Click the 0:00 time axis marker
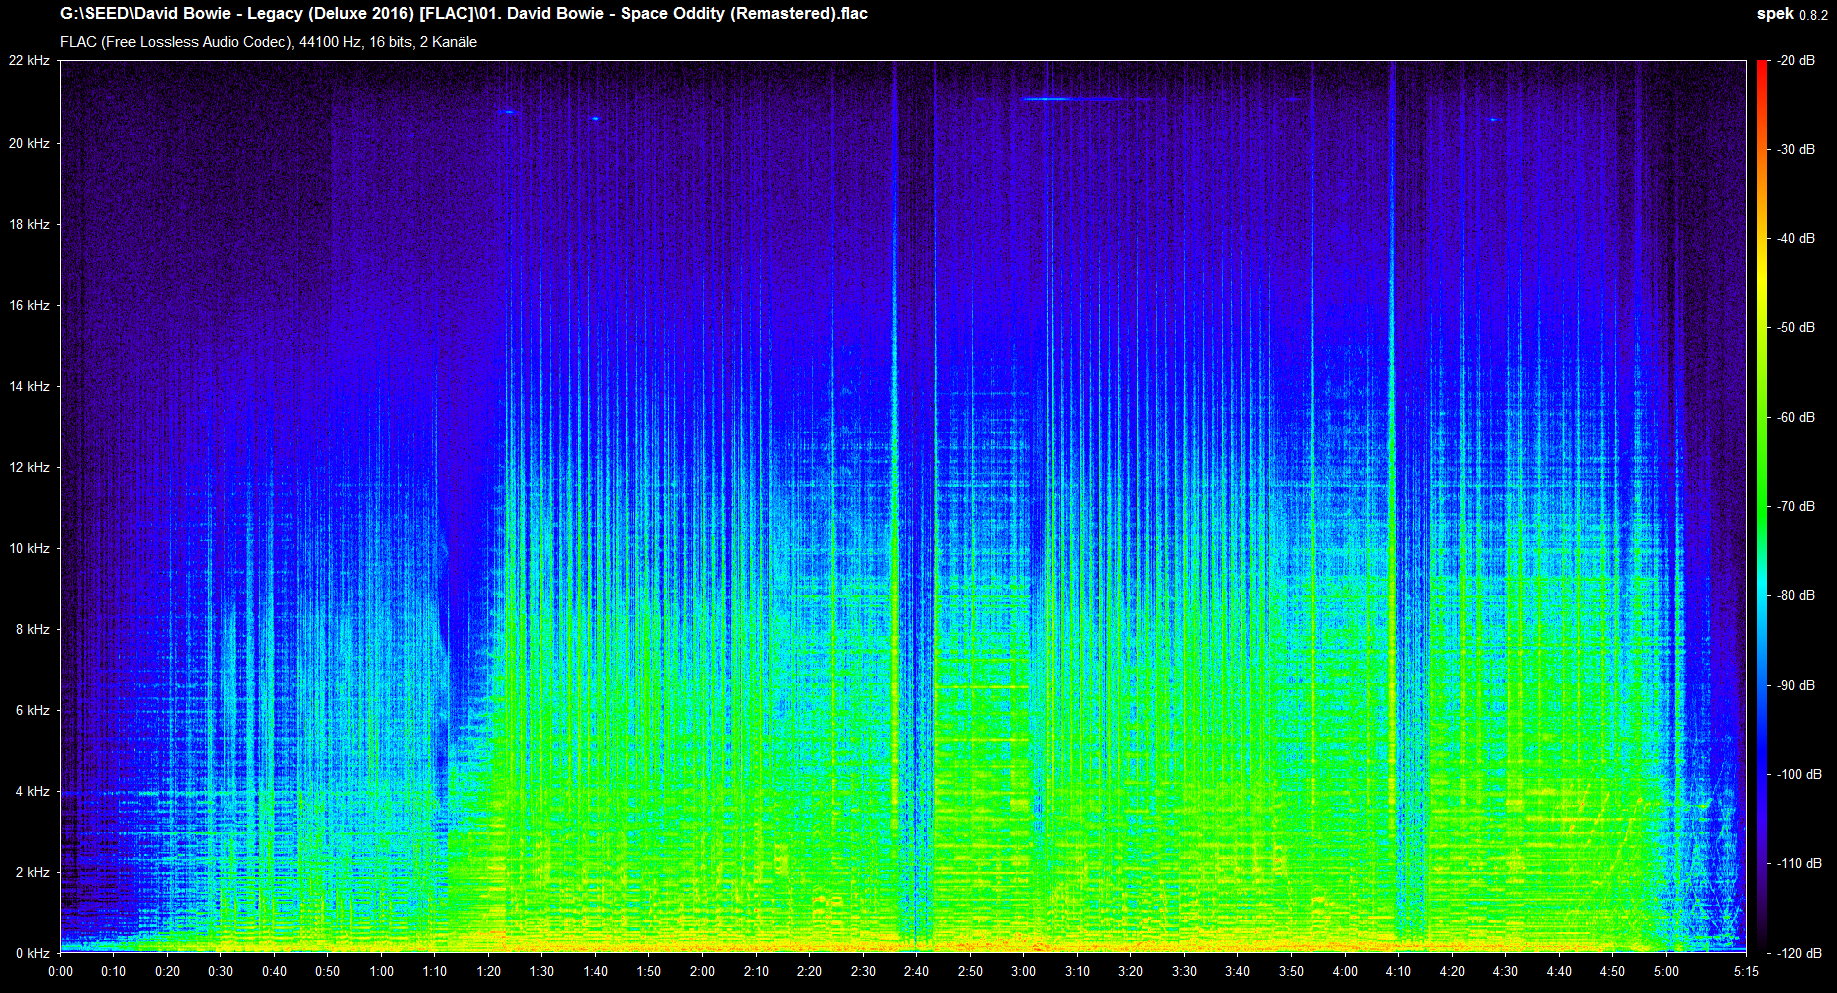 pyautogui.click(x=60, y=971)
